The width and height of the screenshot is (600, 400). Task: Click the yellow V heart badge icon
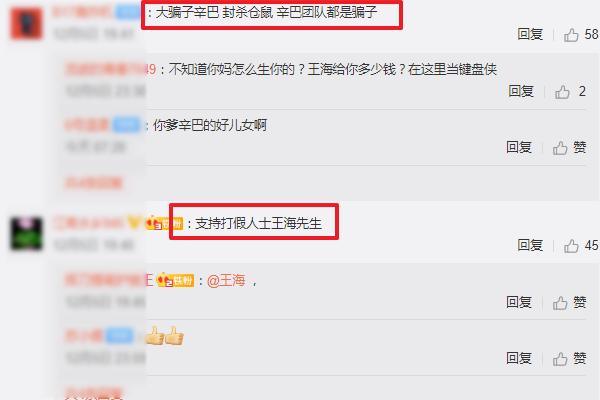[134, 222]
